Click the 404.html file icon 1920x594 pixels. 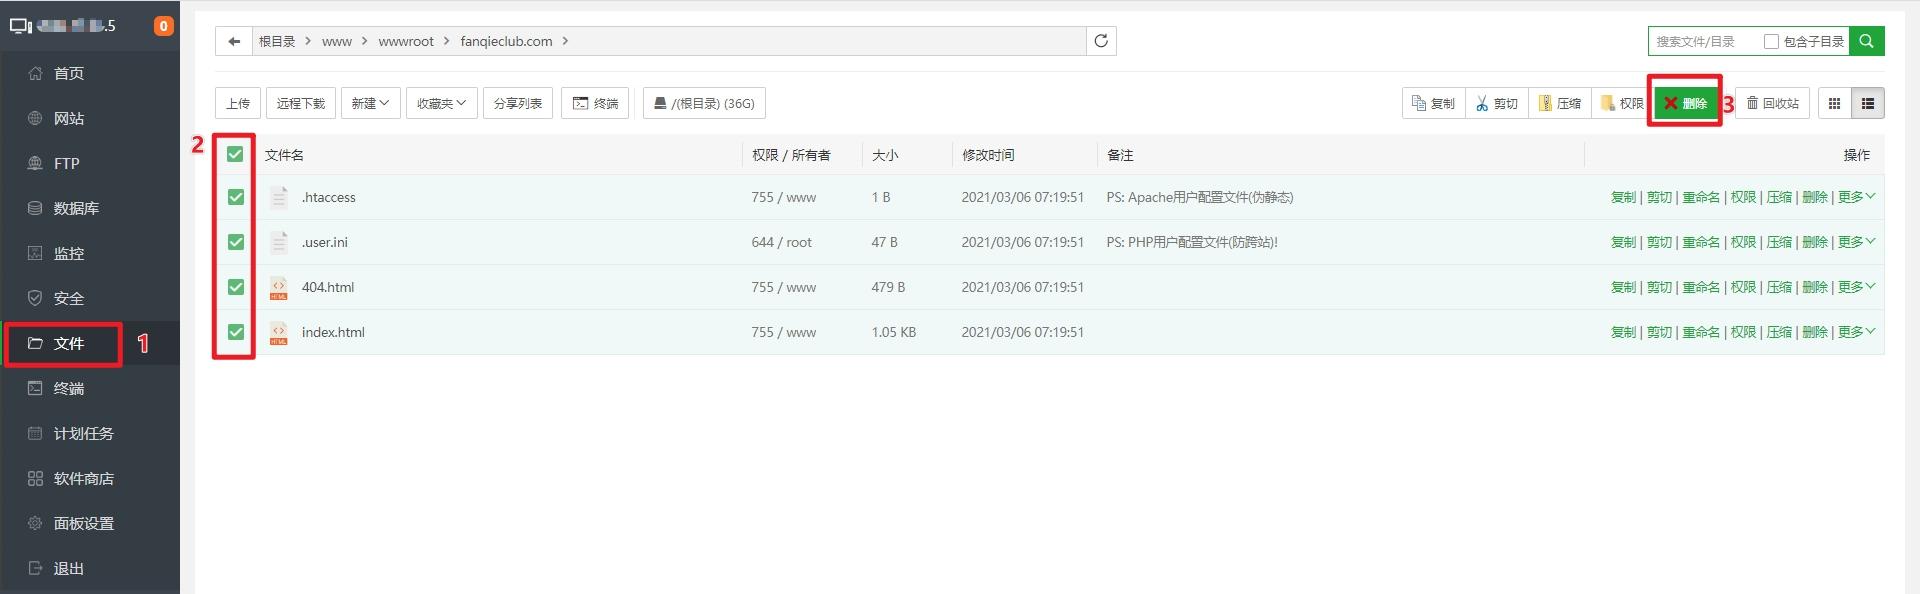279,287
